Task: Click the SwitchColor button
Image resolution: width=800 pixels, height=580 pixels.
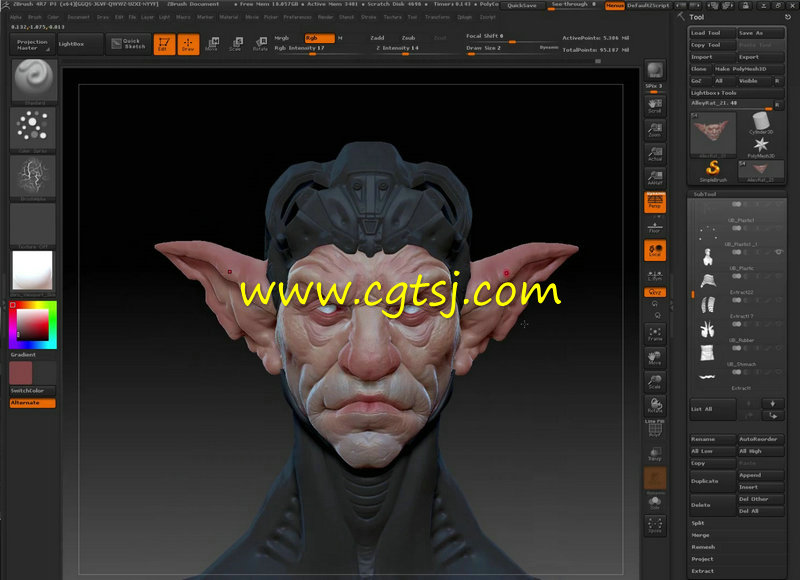Action: click(x=33, y=391)
